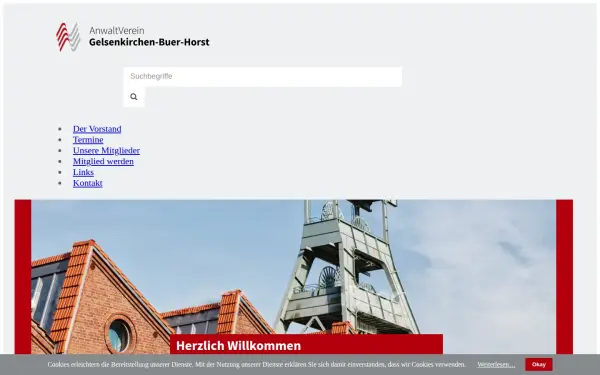The width and height of the screenshot is (600, 375).
Task: Select Mitglied werden navigation link
Action: [x=103, y=161]
